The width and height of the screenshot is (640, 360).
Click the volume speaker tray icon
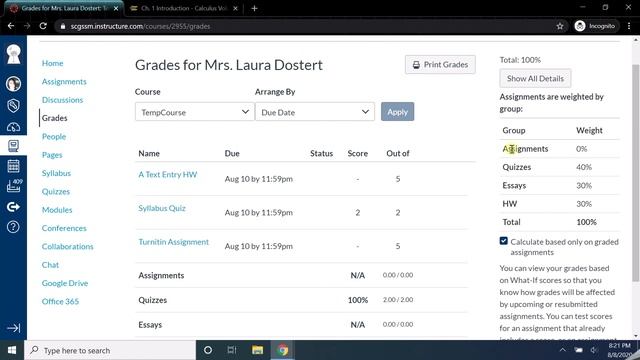pyautogui.click(x=594, y=350)
